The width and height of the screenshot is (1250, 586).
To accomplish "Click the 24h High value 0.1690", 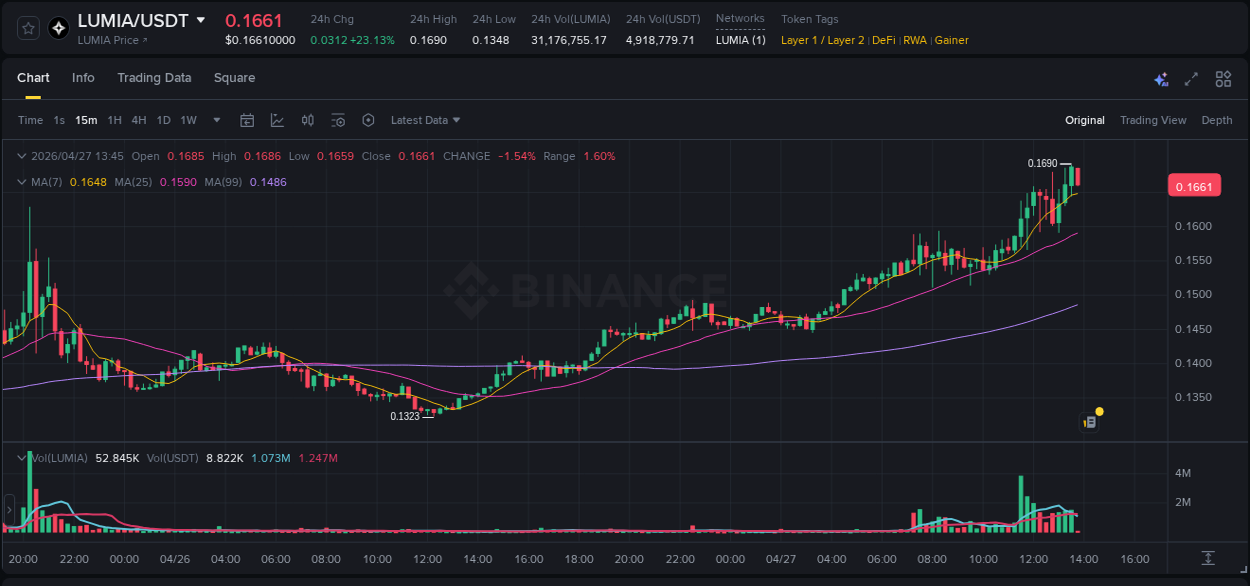I will pyautogui.click(x=429, y=40).
